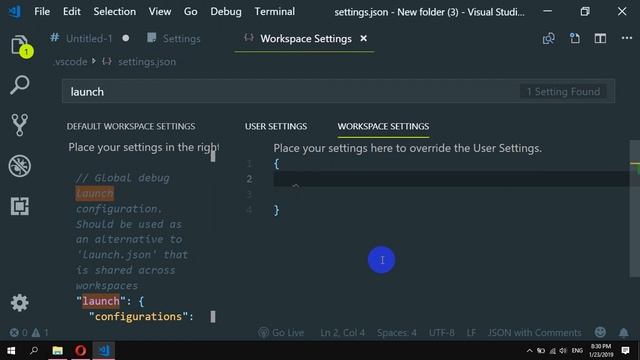Open the Selection menu
The height and width of the screenshot is (360, 640).
pyautogui.click(x=115, y=11)
